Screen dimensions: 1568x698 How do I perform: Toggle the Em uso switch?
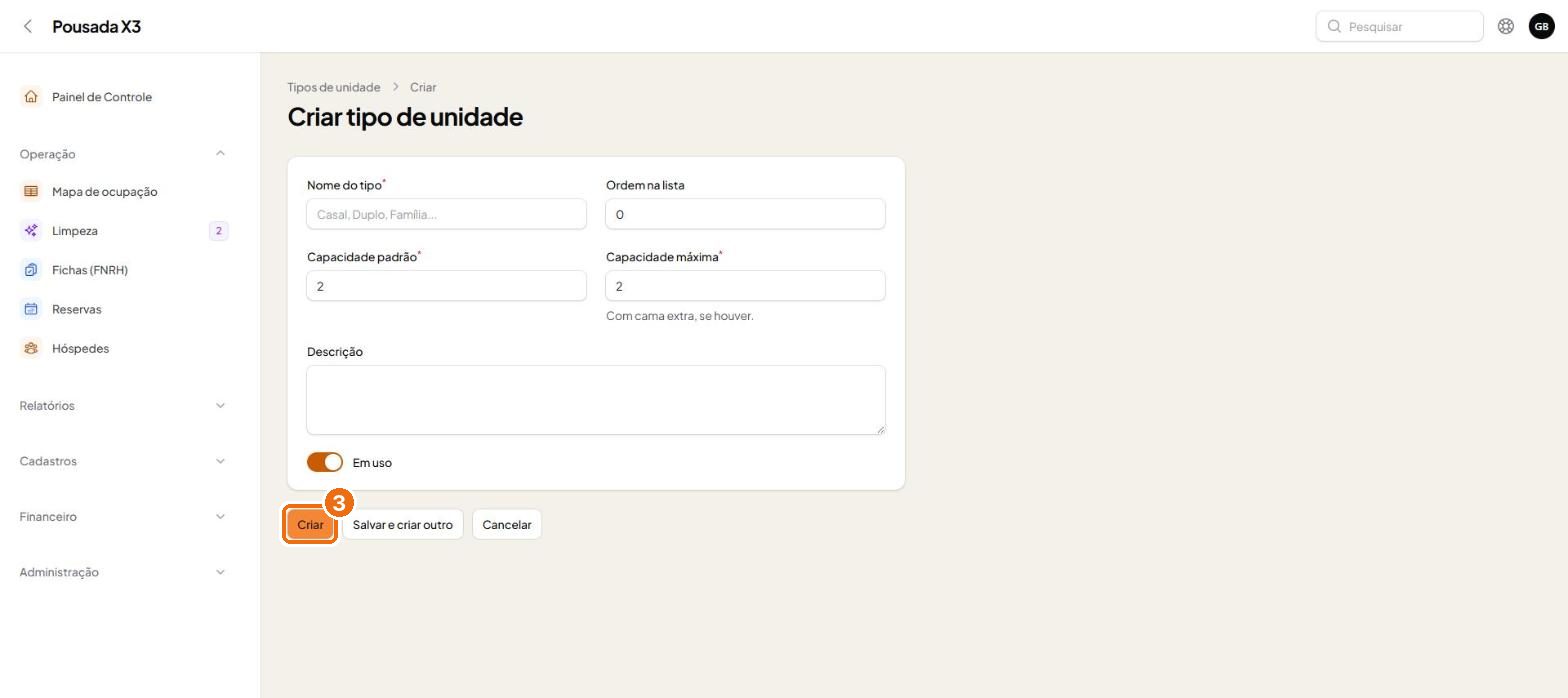tap(325, 462)
